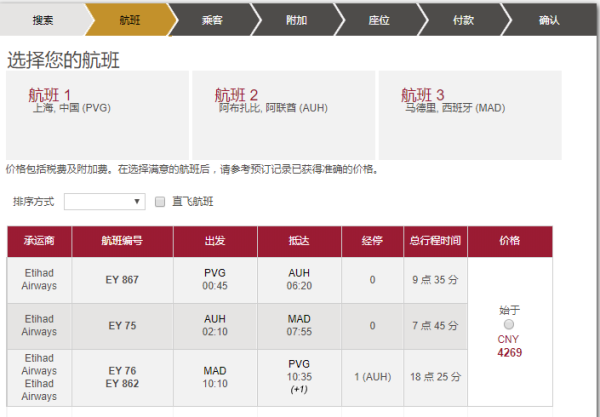Click the 搜索 step tab

point(42,19)
